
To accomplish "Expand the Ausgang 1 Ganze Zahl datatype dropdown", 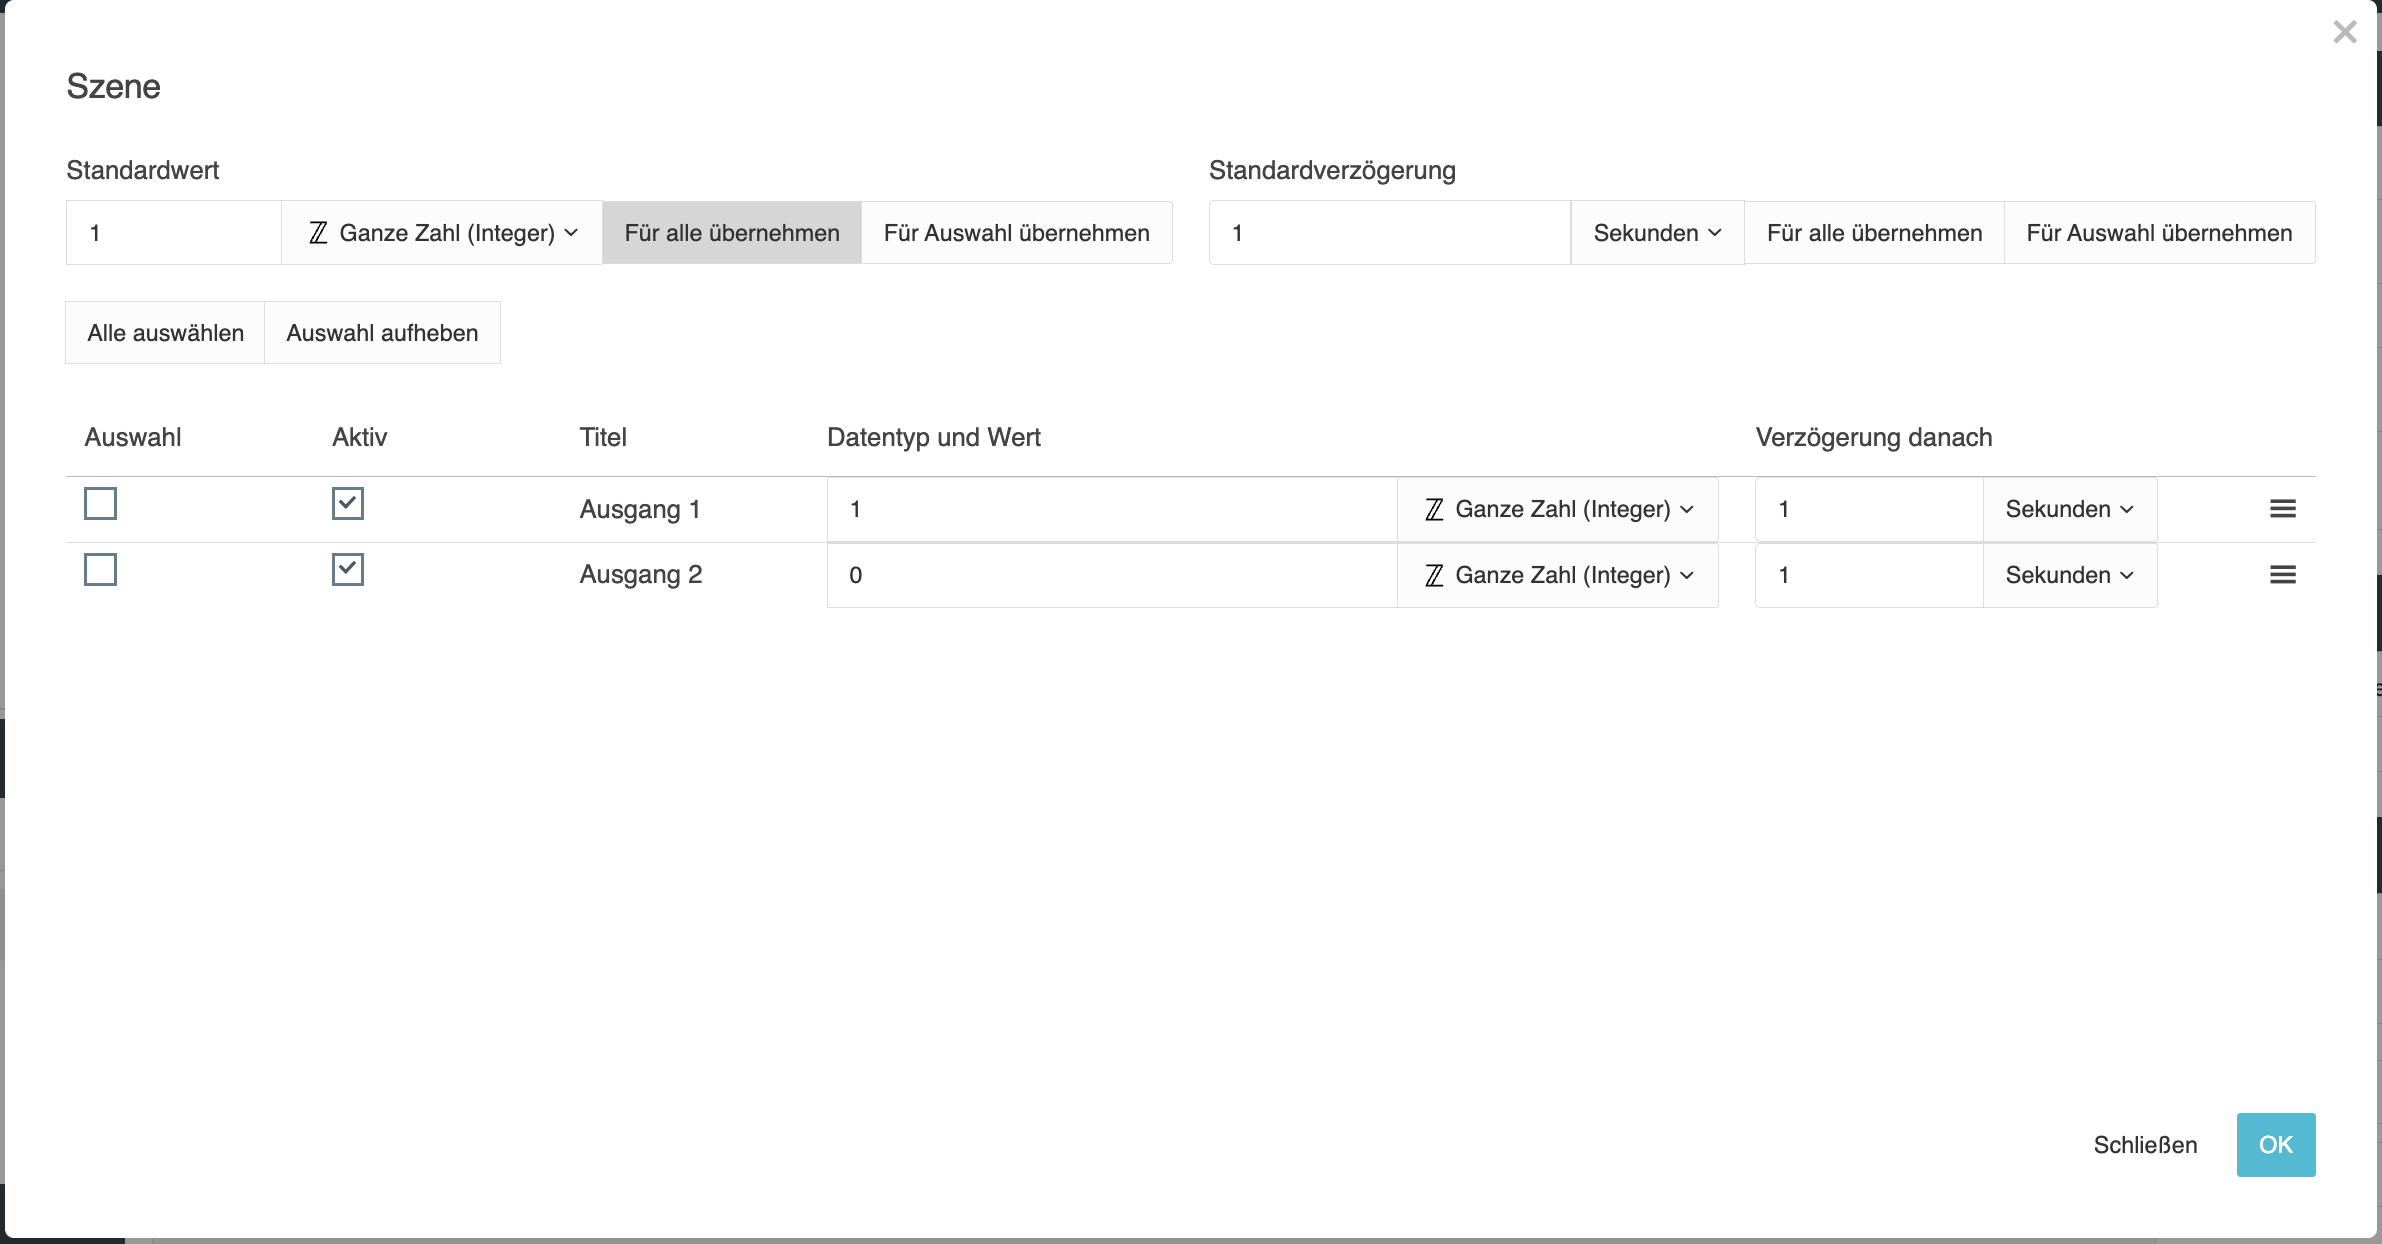I will click(x=1557, y=509).
